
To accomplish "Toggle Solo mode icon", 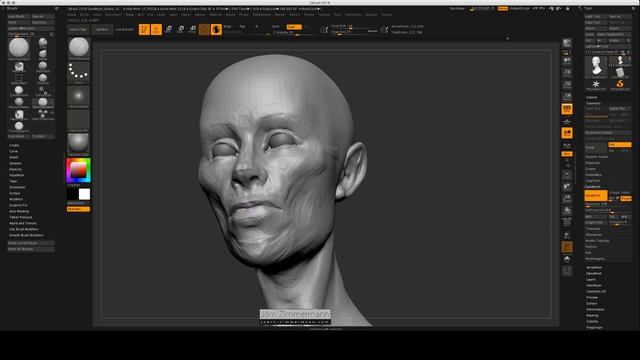I will point(567,259).
